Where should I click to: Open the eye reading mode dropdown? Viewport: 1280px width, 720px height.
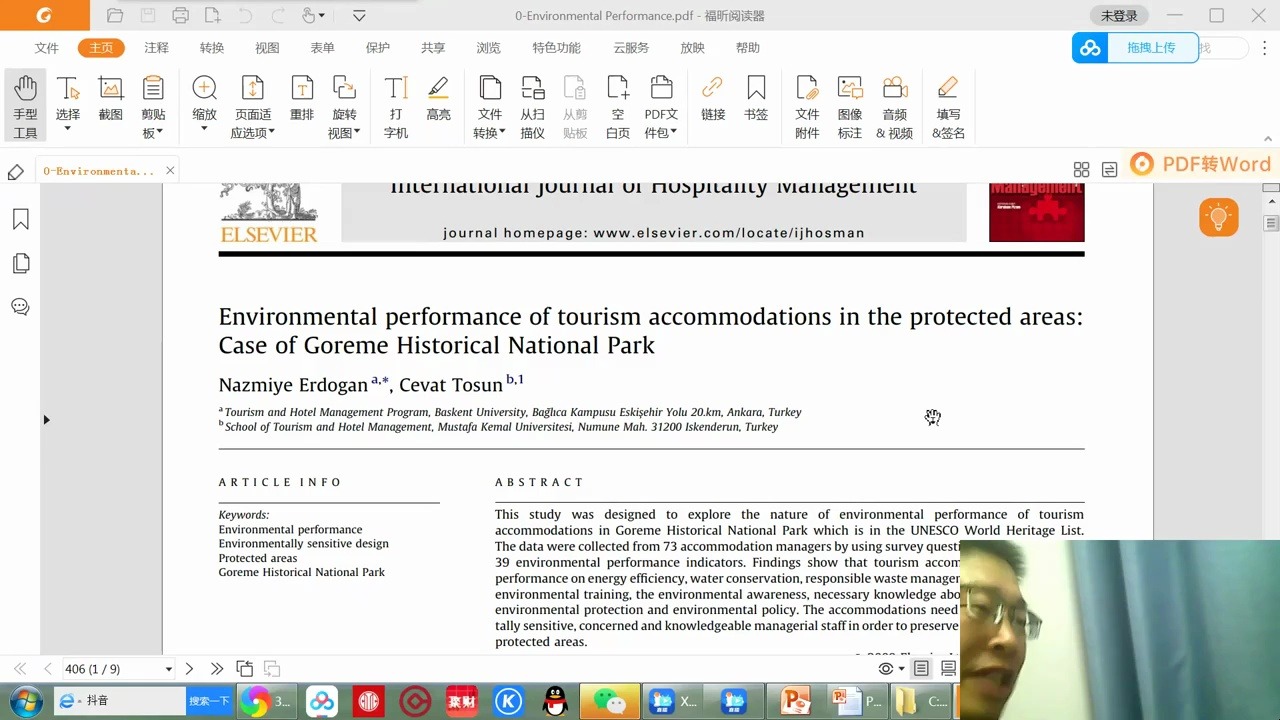pos(901,669)
